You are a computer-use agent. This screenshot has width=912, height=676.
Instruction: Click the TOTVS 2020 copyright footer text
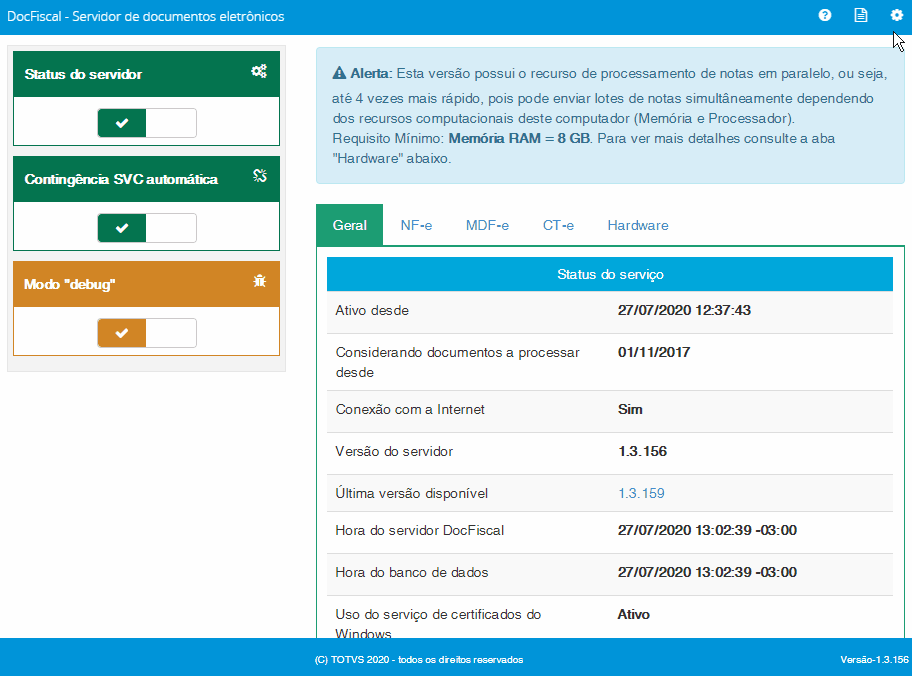(419, 660)
